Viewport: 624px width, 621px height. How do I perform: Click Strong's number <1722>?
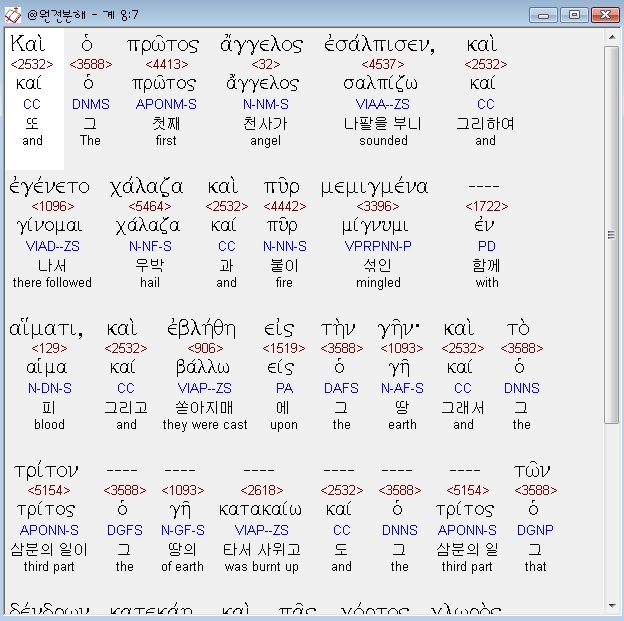click(x=487, y=206)
